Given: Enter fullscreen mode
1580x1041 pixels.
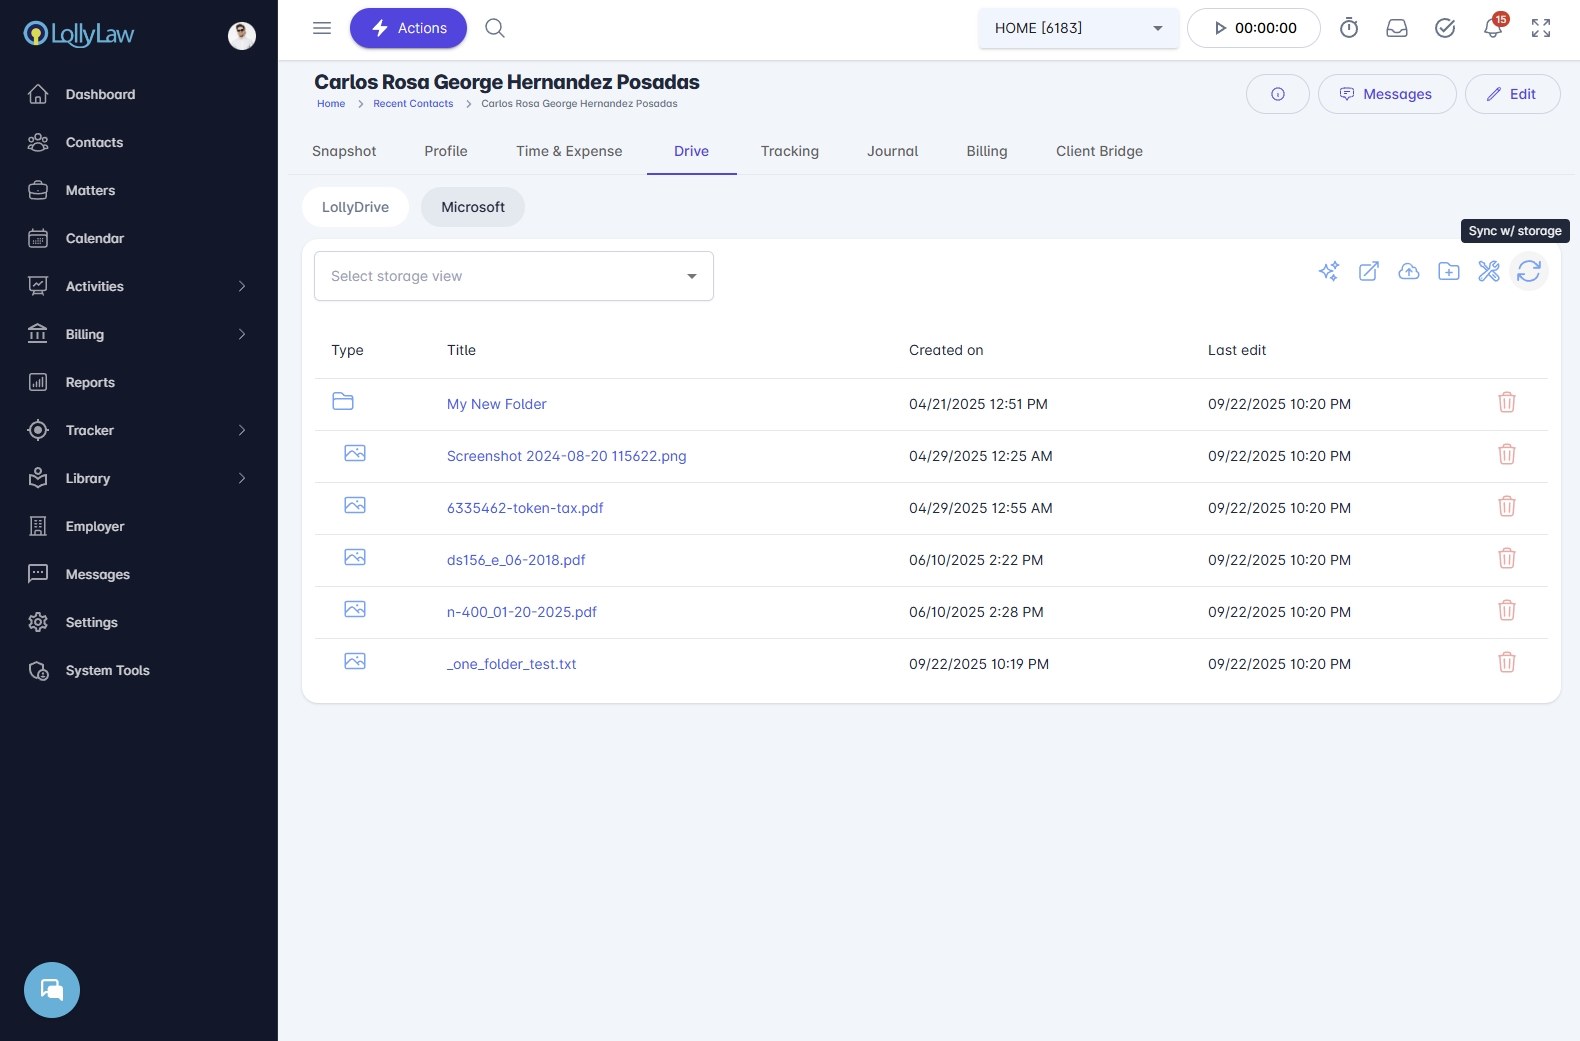Looking at the screenshot, I should 1541,28.
